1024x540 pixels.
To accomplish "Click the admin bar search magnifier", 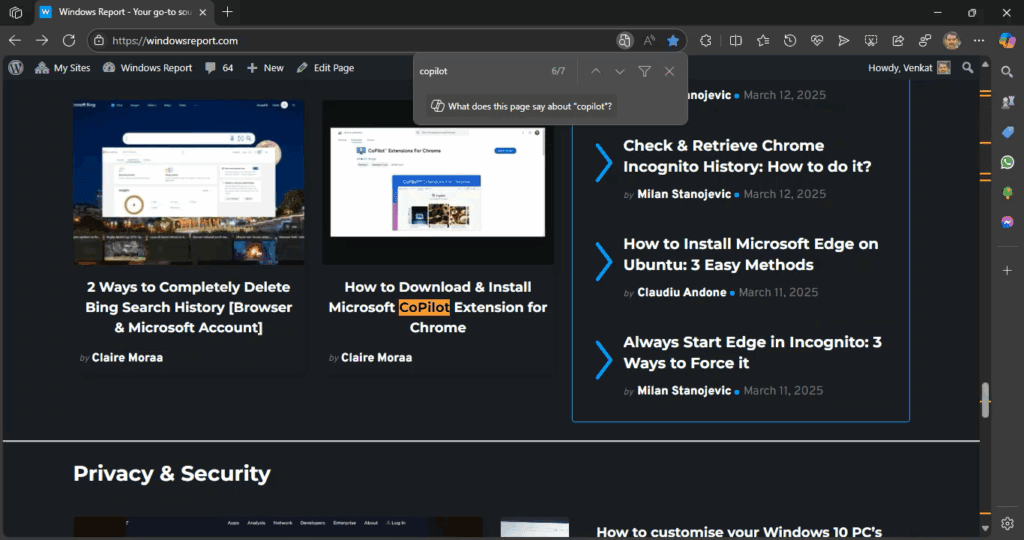I will (x=967, y=67).
